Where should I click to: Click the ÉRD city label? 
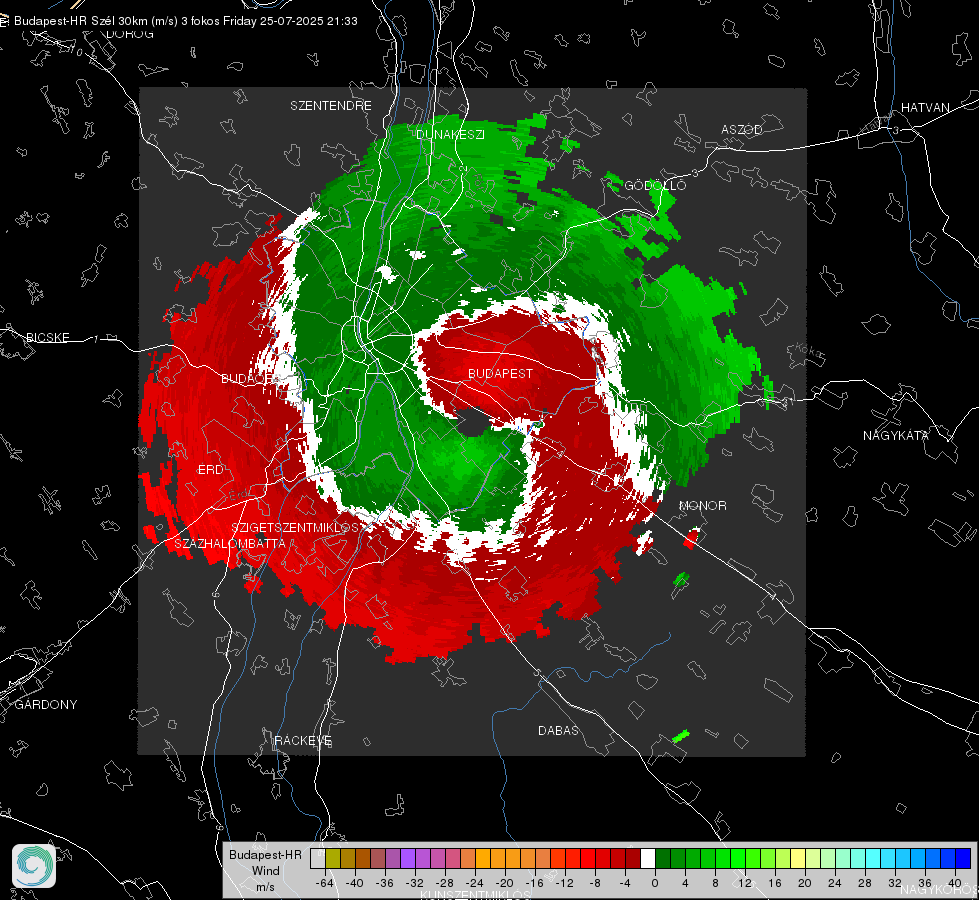(x=210, y=470)
